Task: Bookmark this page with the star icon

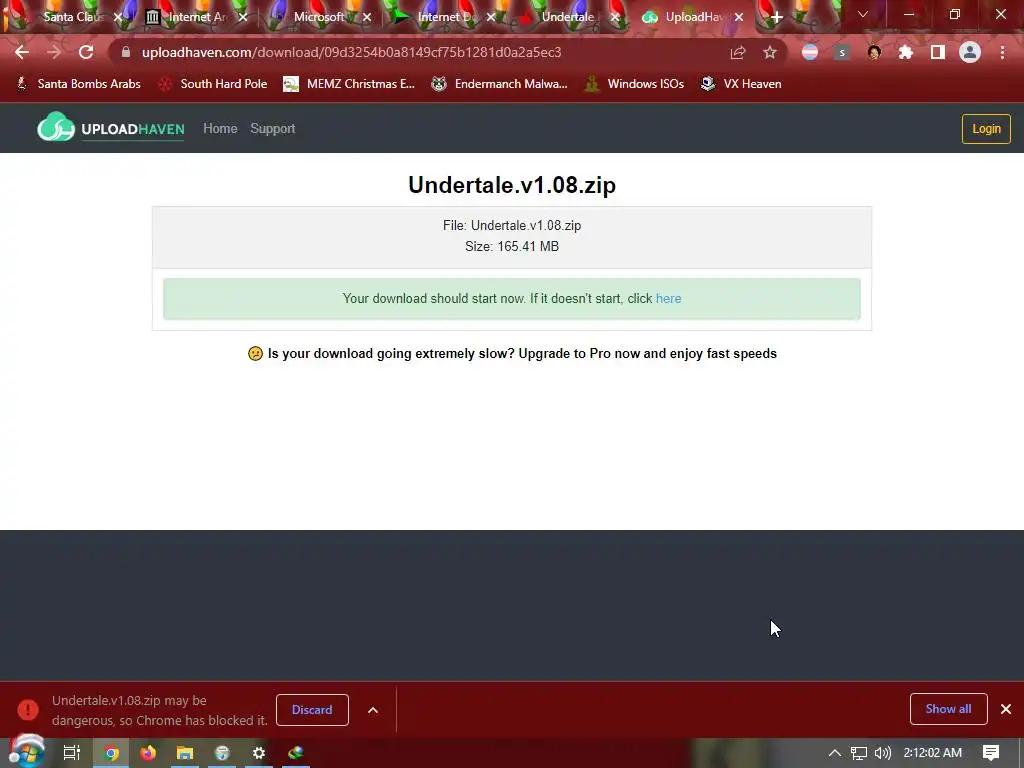Action: [770, 52]
